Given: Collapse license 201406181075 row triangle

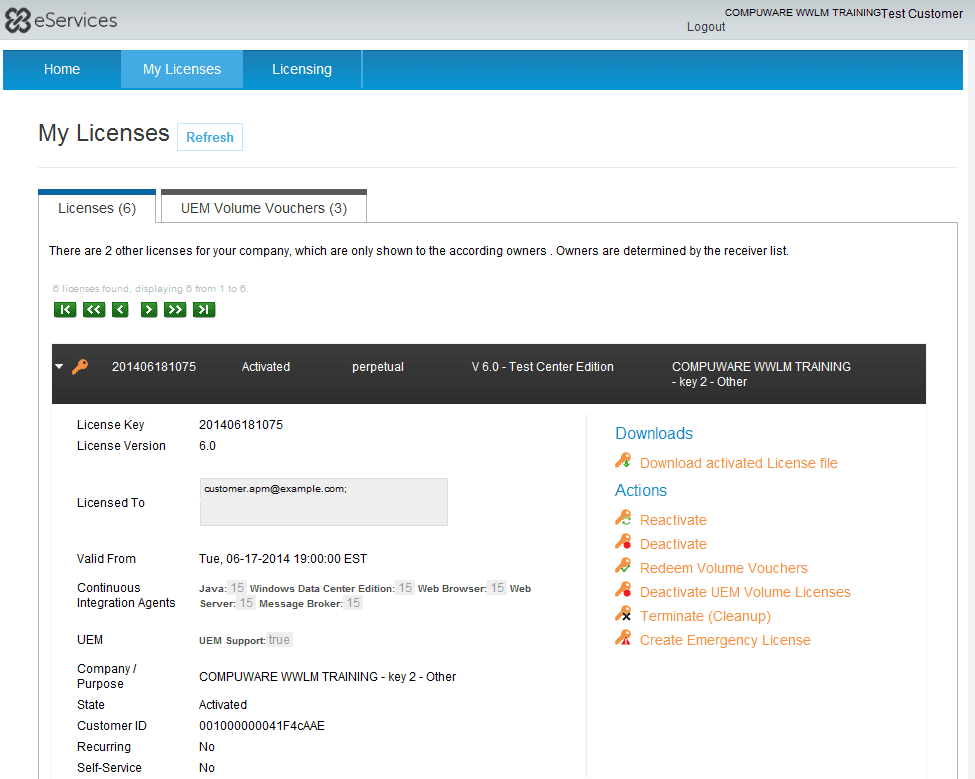Looking at the screenshot, I should coord(59,367).
